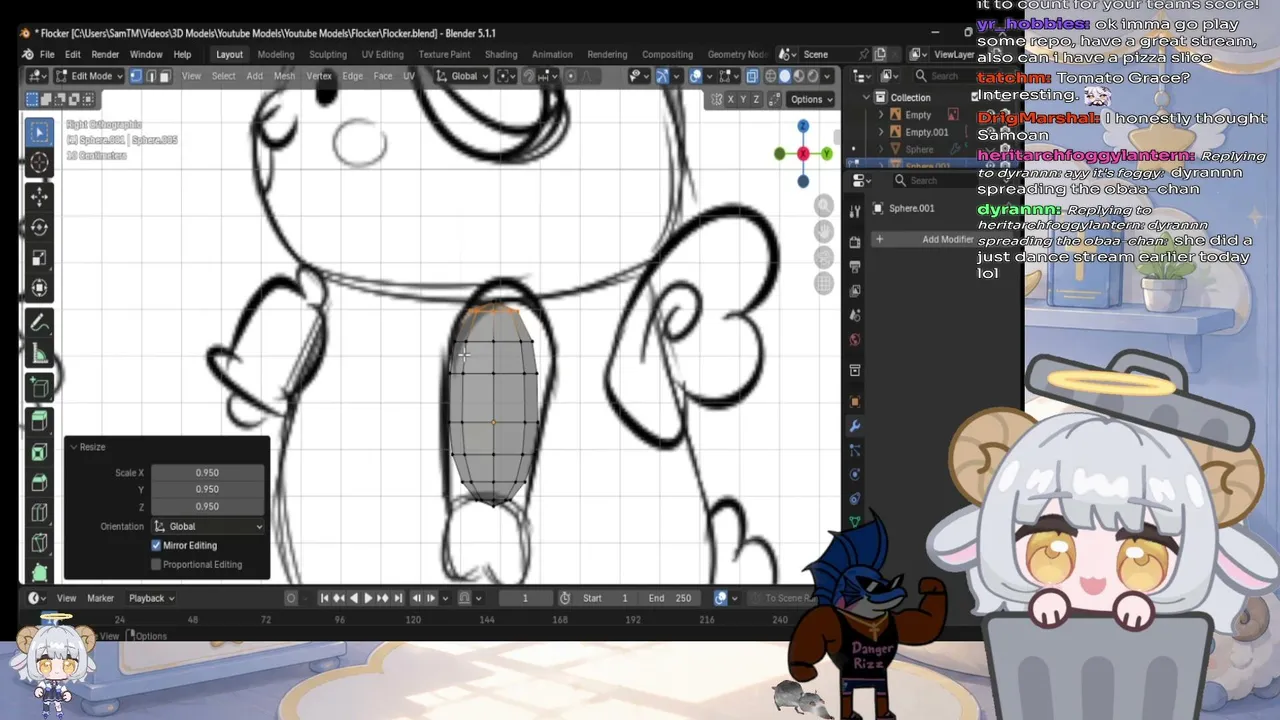Viewport: 1280px width, 720px height.
Task: Open the Global transform orientation dropdown in header
Action: 464,76
